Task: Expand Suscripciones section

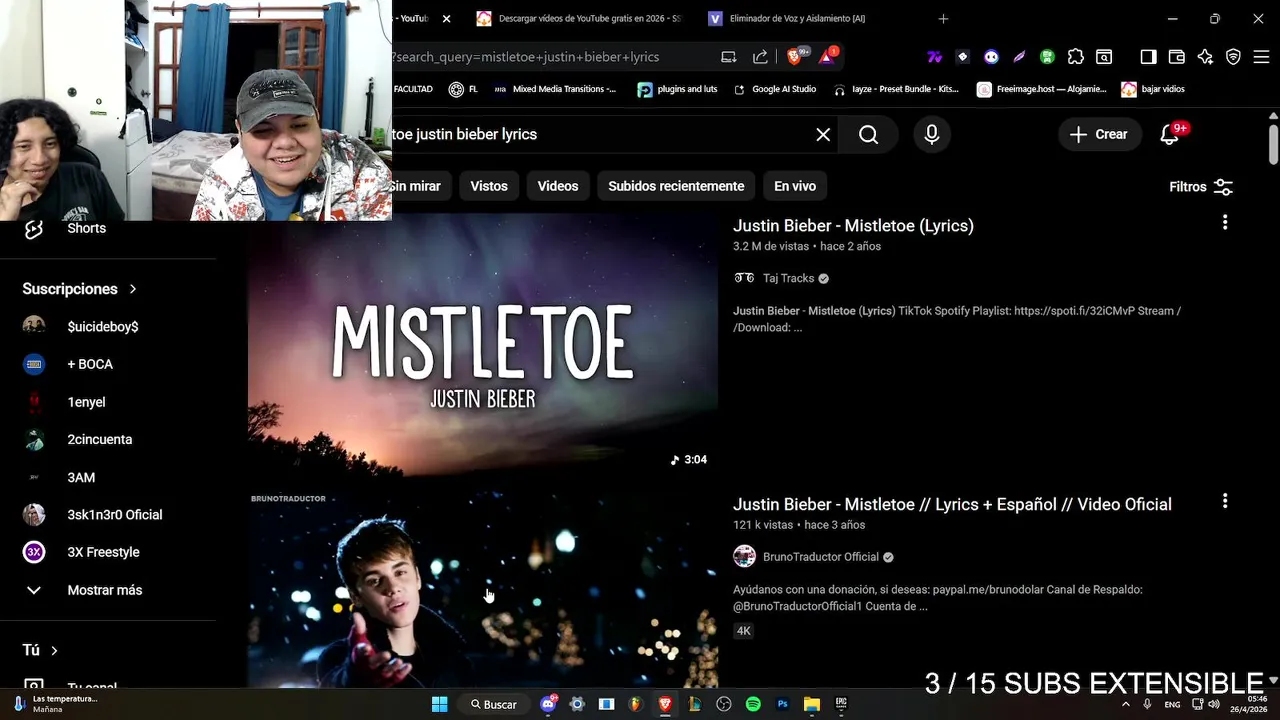Action: [x=79, y=289]
